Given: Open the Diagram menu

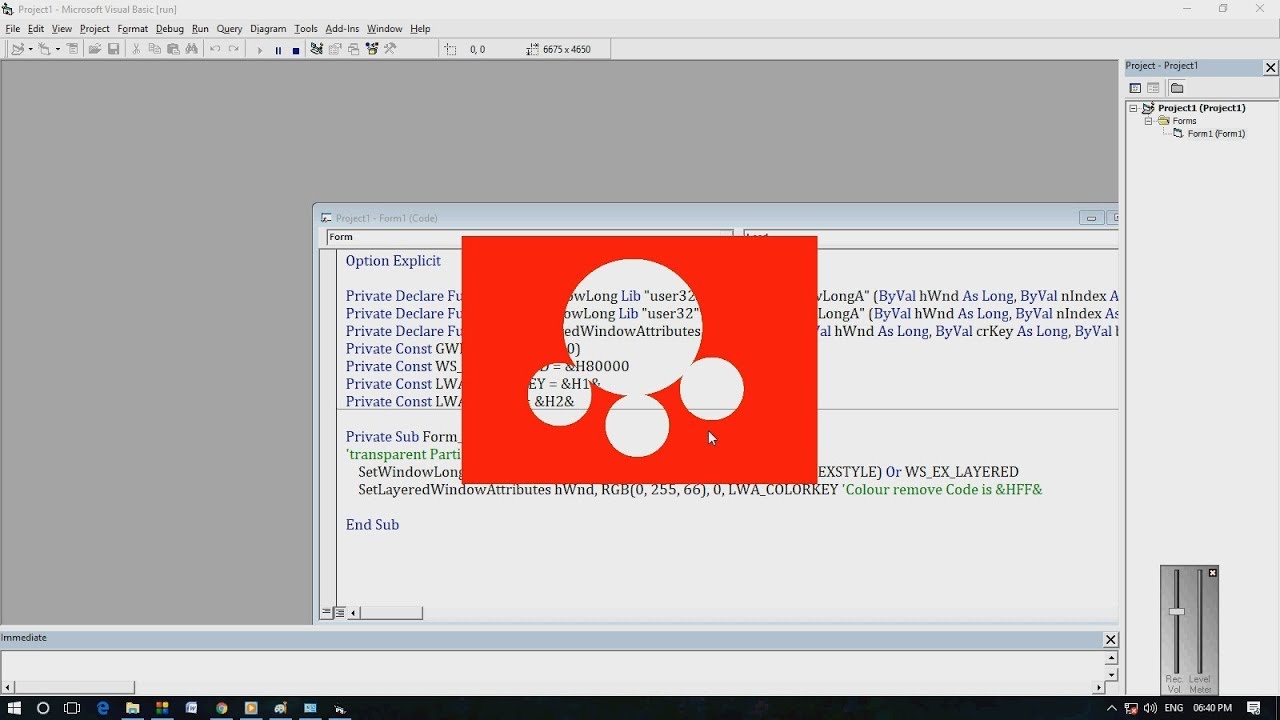Looking at the screenshot, I should tap(268, 29).
